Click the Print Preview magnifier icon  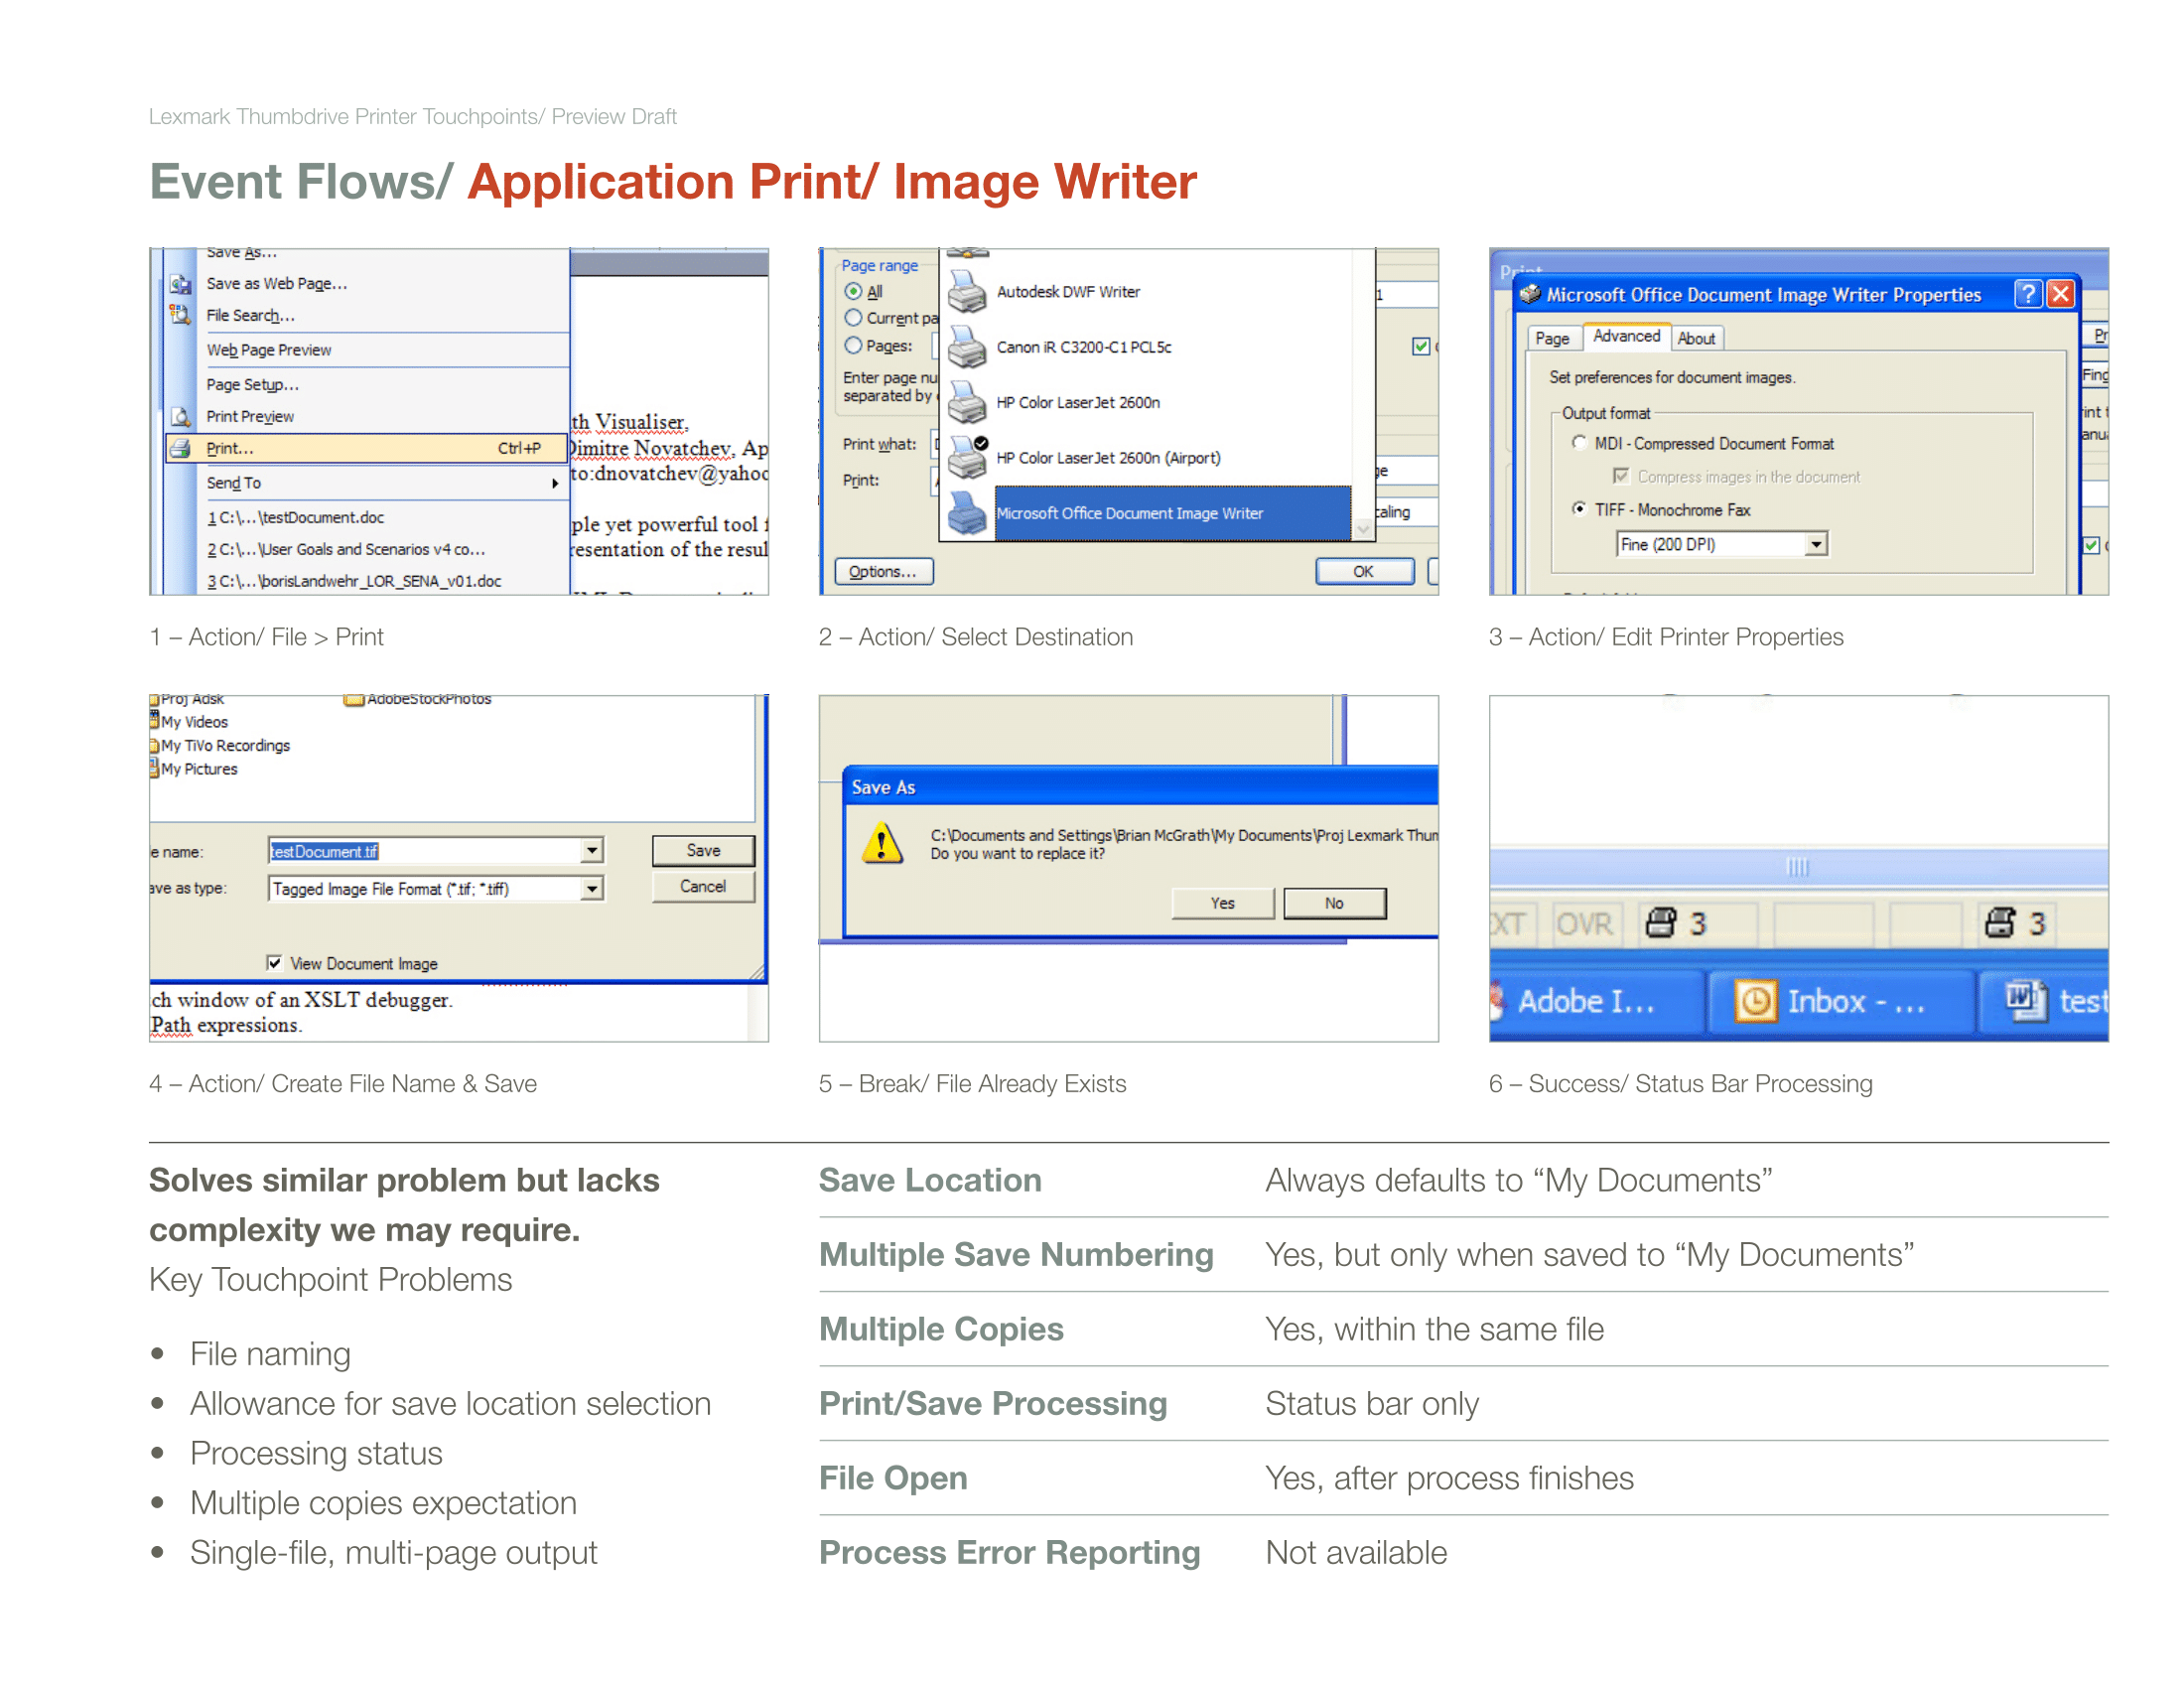[x=180, y=417]
